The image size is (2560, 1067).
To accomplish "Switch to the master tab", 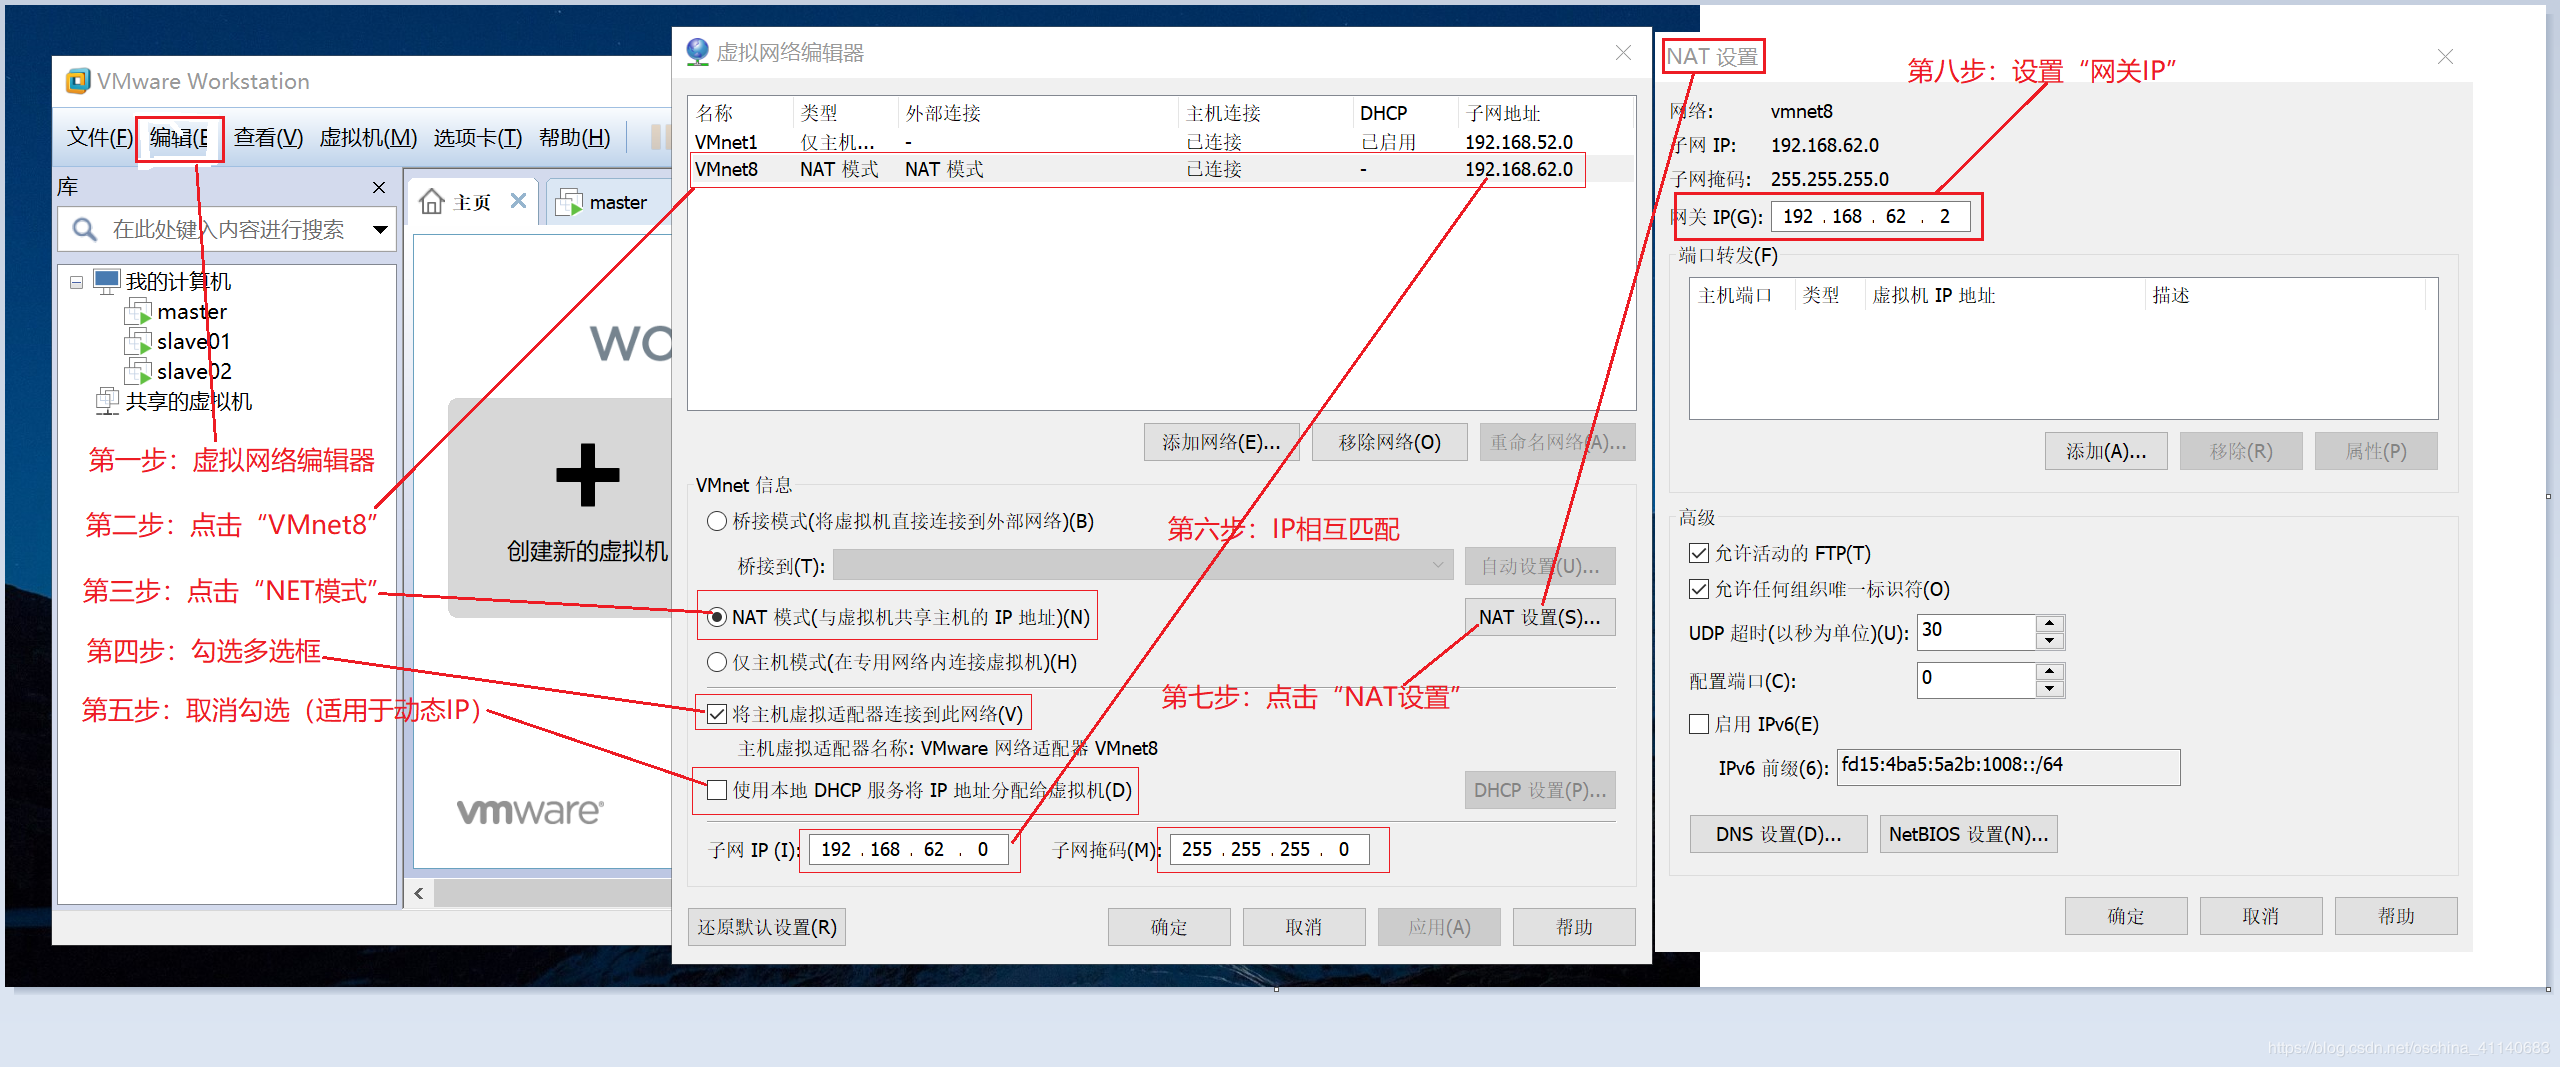I will pos(608,203).
